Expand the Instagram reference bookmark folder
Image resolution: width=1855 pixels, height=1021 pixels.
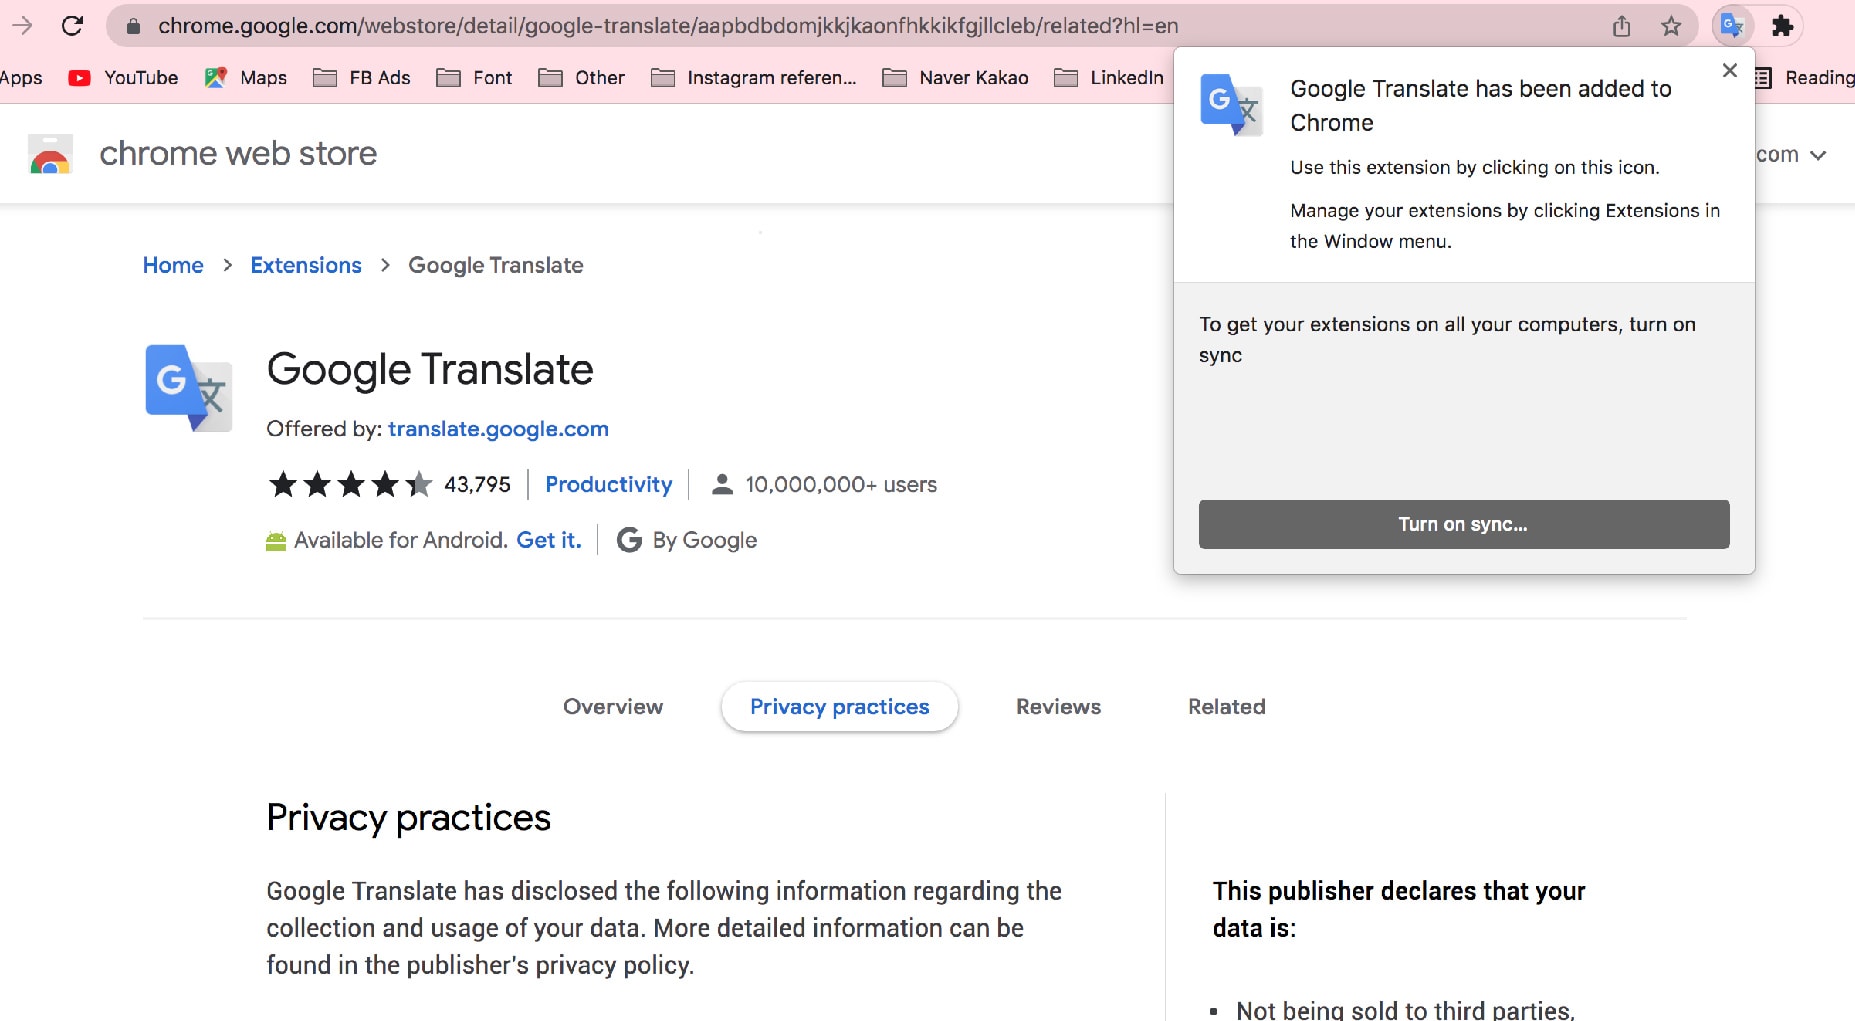point(753,78)
